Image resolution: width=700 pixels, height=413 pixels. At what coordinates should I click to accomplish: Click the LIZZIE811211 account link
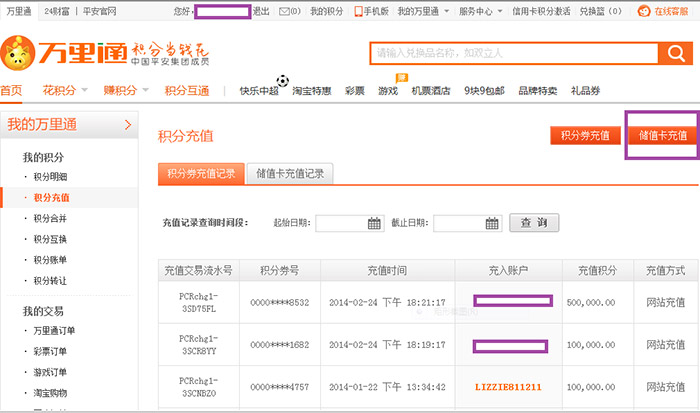(x=508, y=387)
